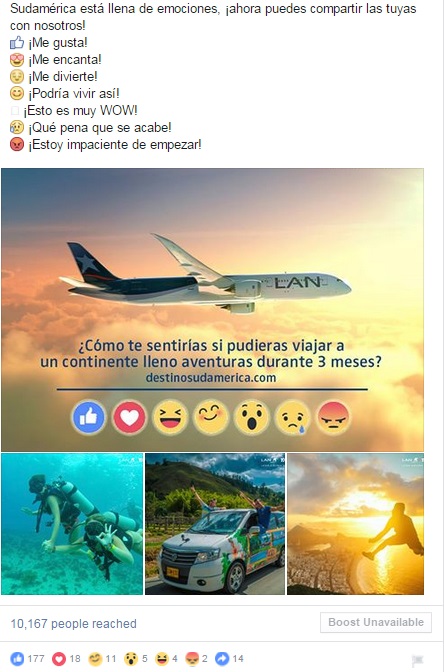Click the crying emoji beside ¡Qué pena que se acabe!

pyautogui.click(x=17, y=127)
